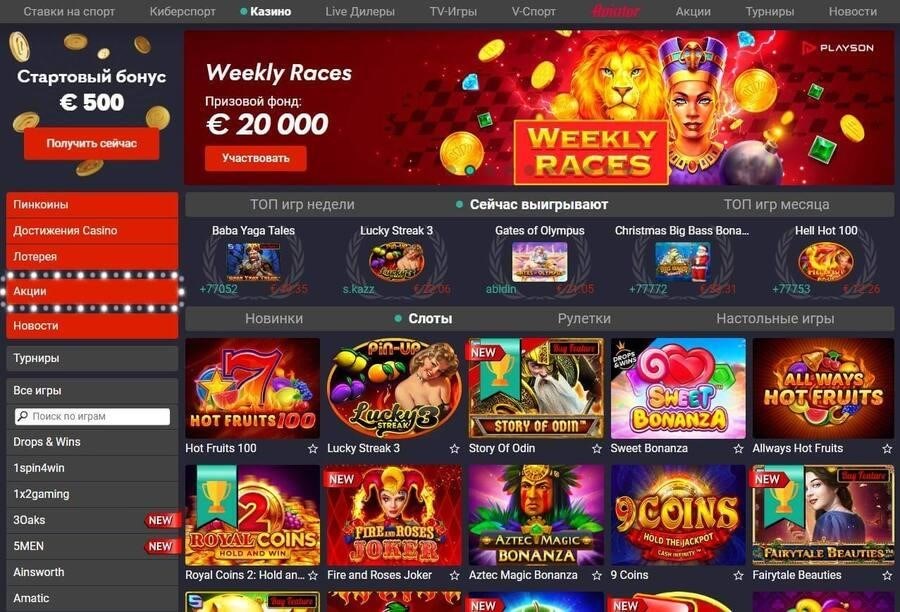Viewport: 900px width, 612px height.
Task: Favorite Aztec Magic Bonanza star toggle
Action: tap(596, 575)
